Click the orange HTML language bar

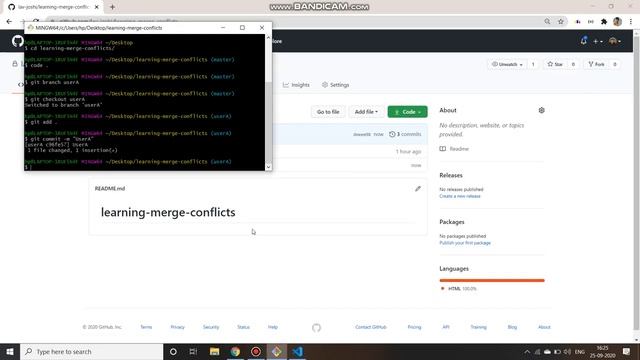492,280
